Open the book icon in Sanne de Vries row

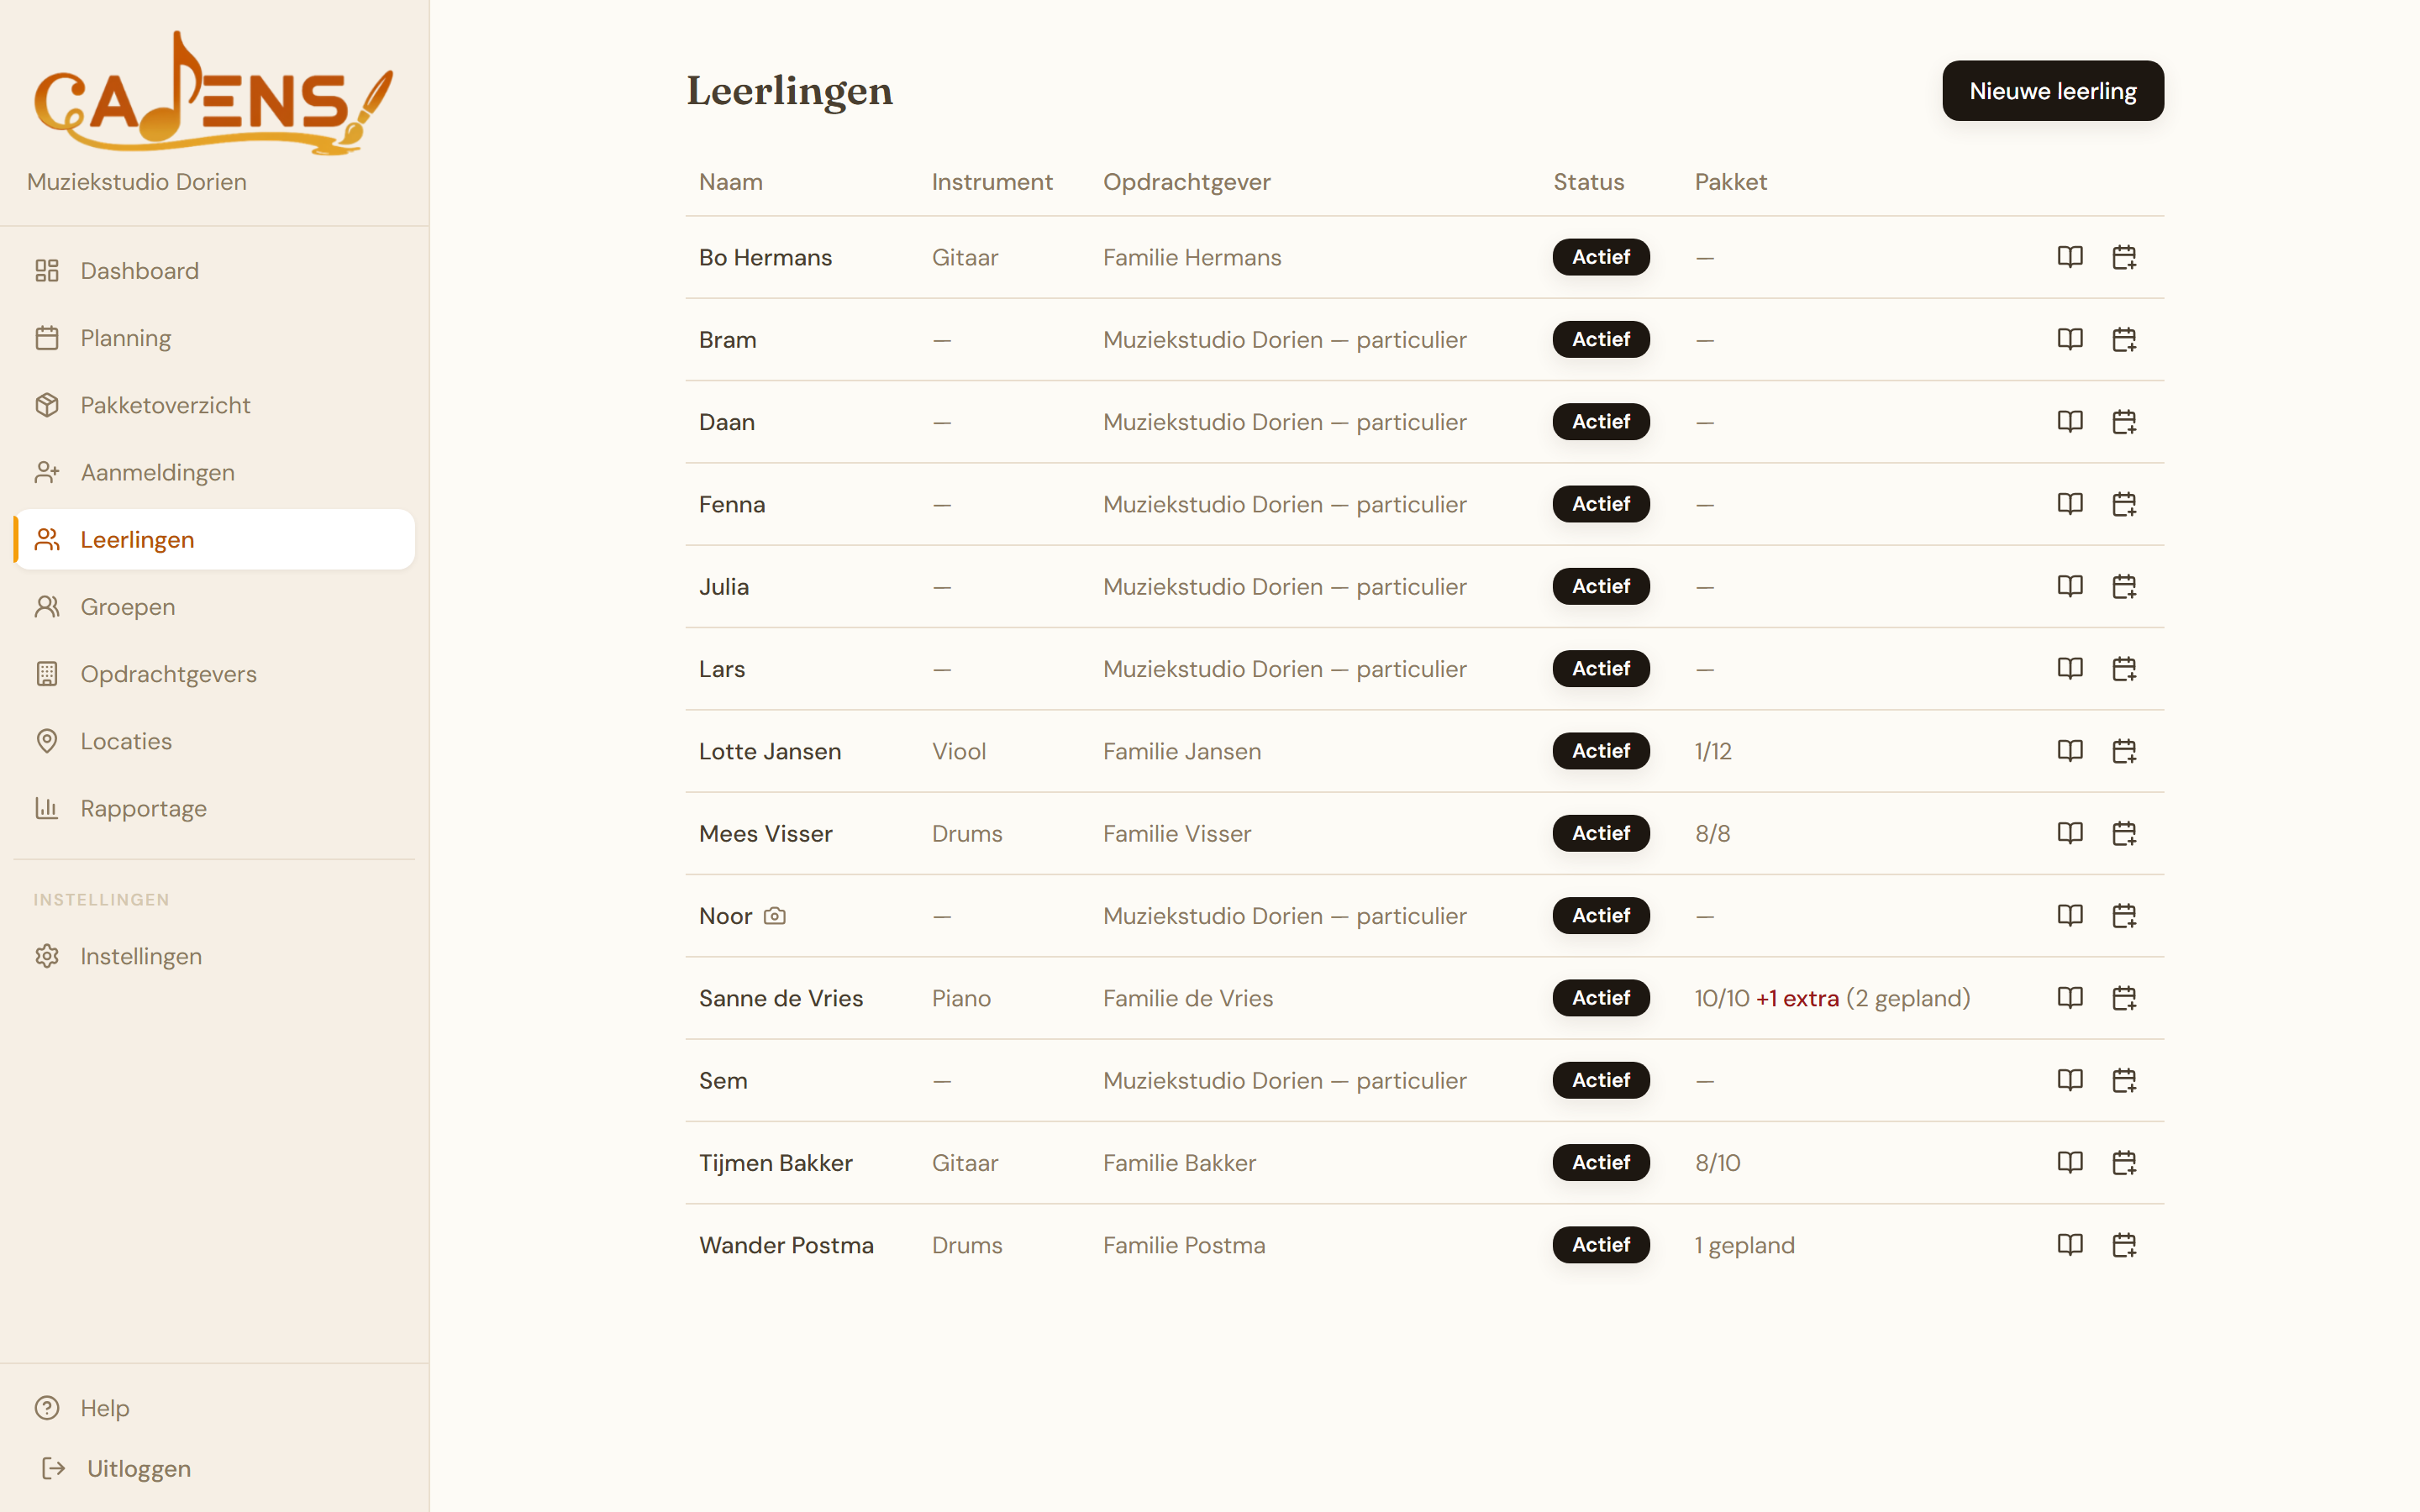point(2070,998)
